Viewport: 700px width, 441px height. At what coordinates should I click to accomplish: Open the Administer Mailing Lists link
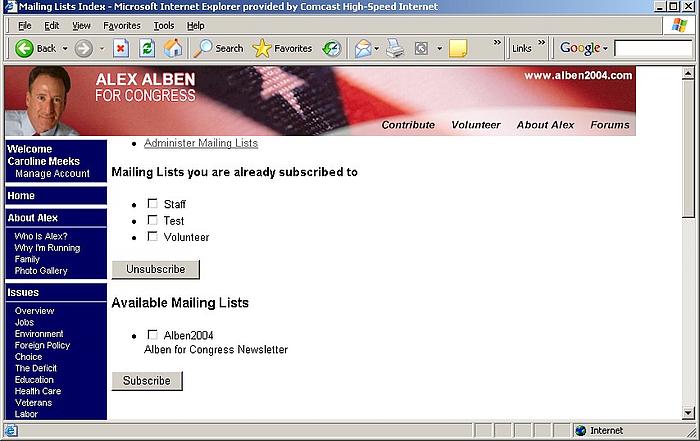tap(201, 143)
